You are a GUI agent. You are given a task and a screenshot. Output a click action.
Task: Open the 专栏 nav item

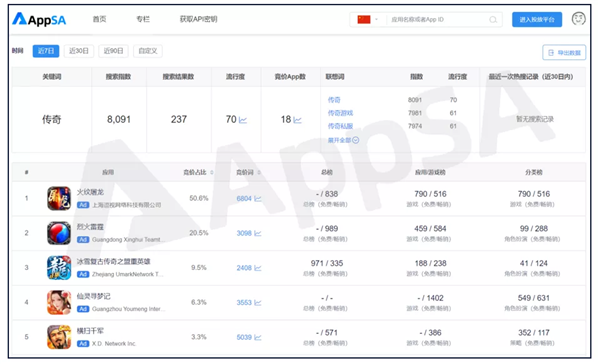coord(143,19)
